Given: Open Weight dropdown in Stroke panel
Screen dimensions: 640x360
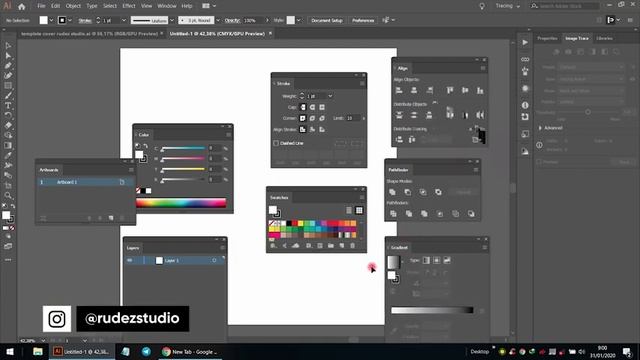Looking at the screenshot, I should 330,96.
